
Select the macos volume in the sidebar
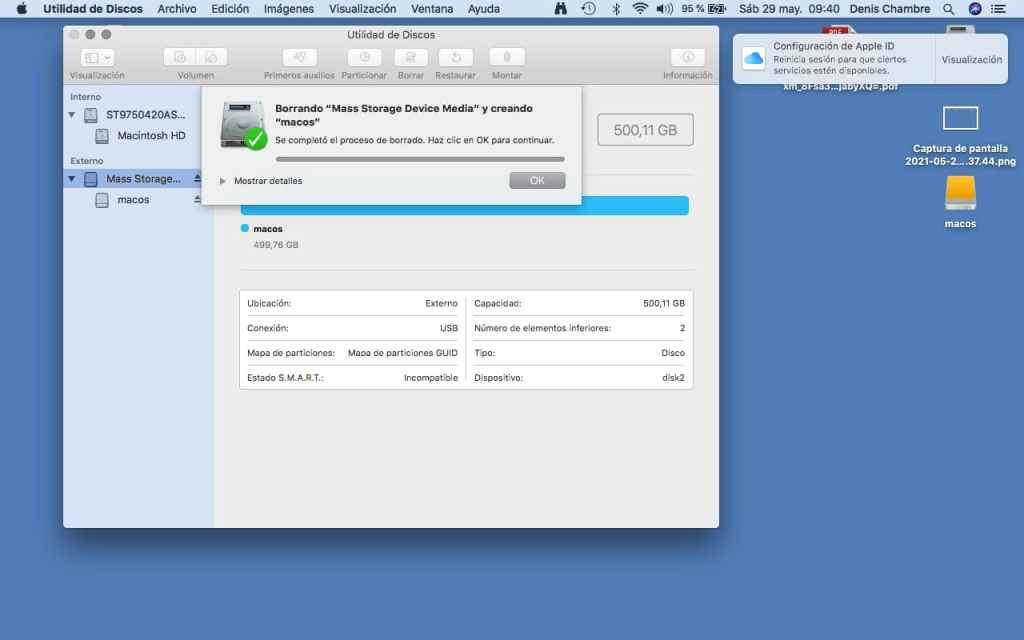pos(133,200)
